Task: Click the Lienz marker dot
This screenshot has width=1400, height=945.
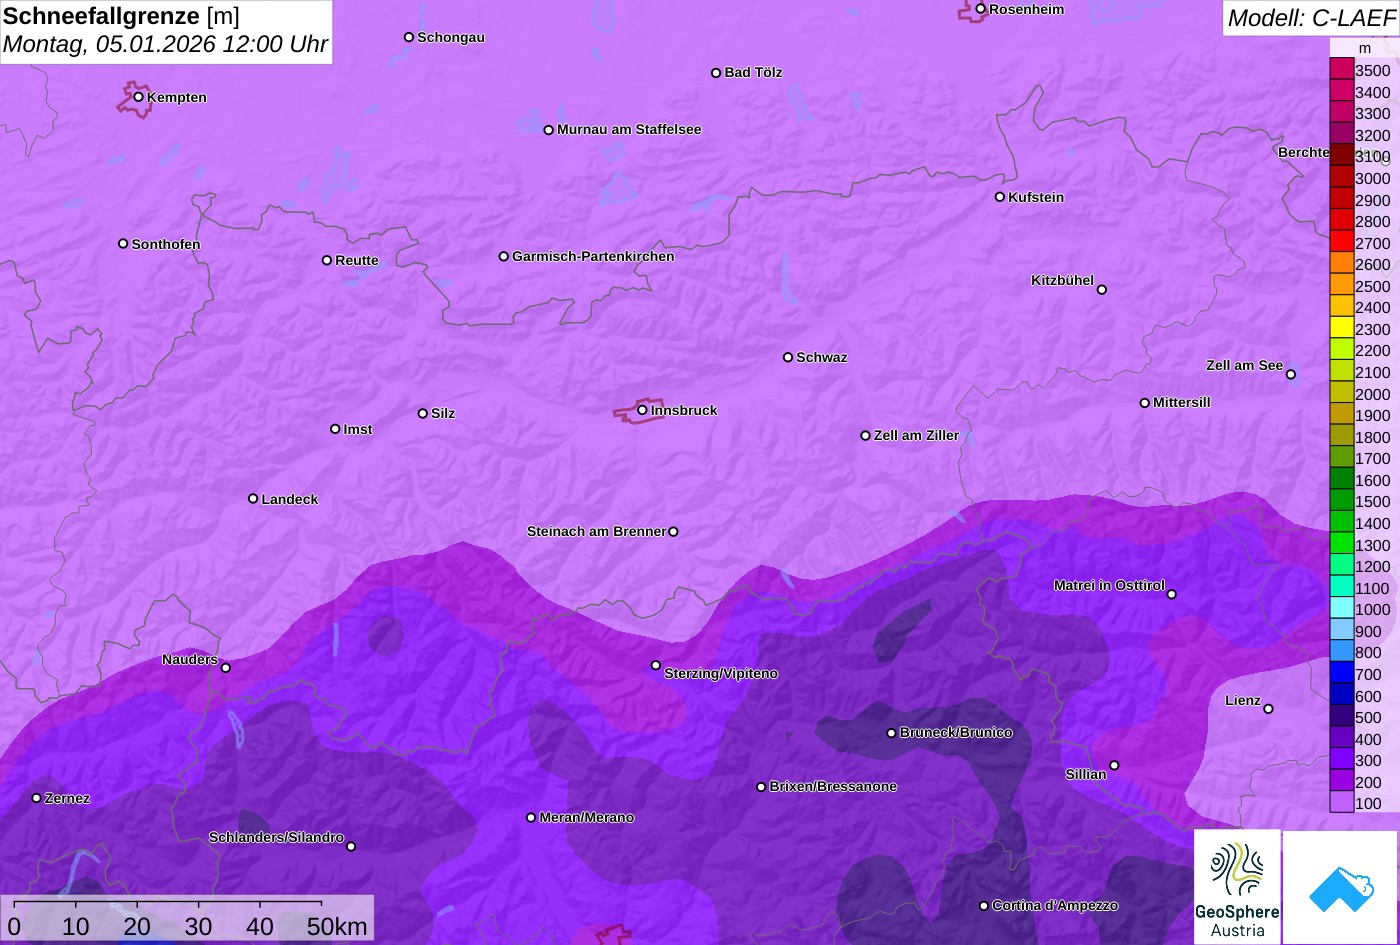Action: point(1268,709)
